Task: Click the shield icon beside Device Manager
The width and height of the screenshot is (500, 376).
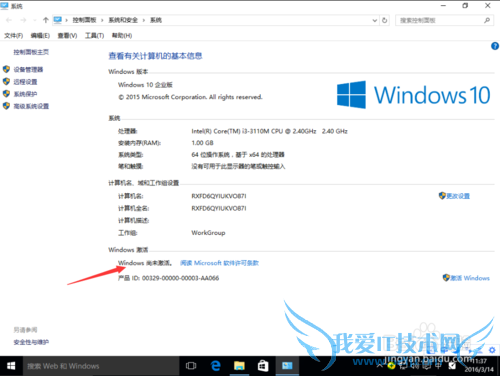Action: pyautogui.click(x=6, y=69)
